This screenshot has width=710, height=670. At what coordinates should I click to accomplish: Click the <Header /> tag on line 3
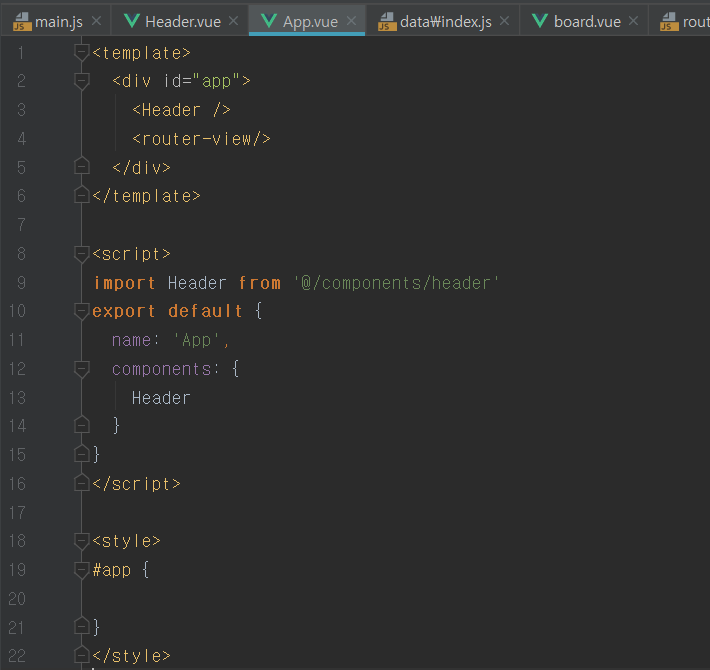pos(182,110)
